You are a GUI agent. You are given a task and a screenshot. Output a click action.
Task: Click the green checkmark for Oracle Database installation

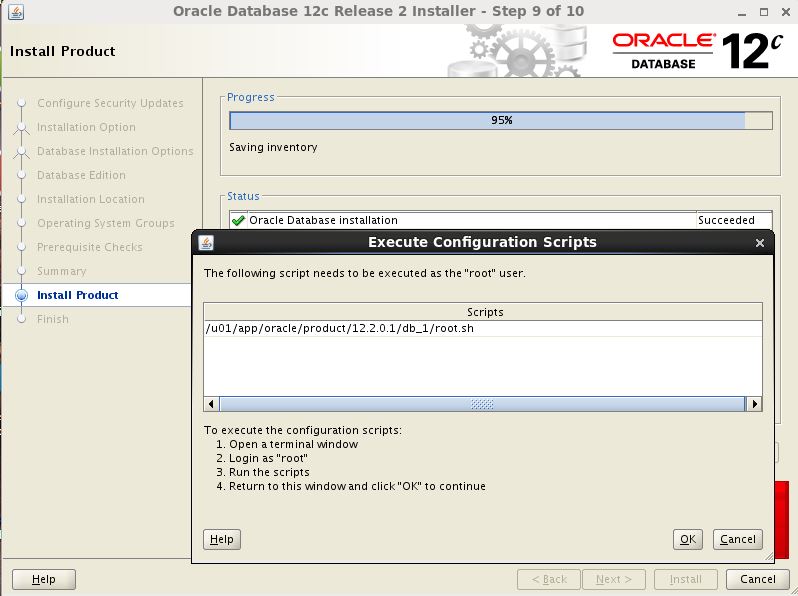pos(238,220)
